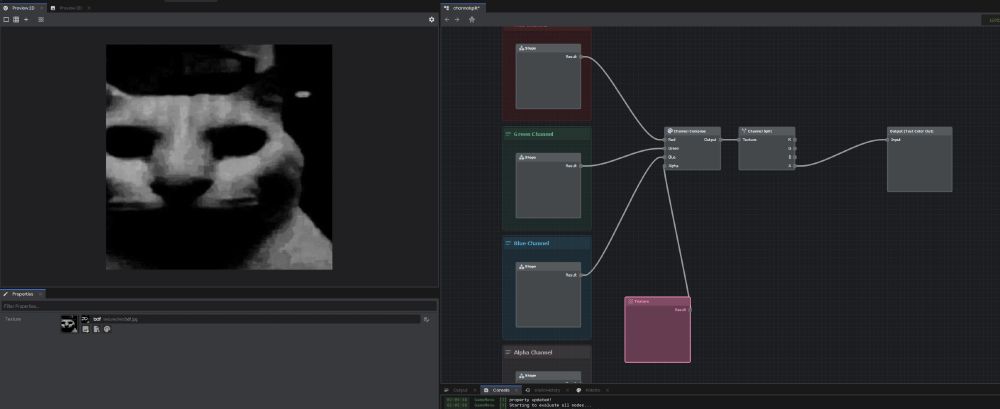Click the Shape icon in Blue Channel node

pos(521,266)
